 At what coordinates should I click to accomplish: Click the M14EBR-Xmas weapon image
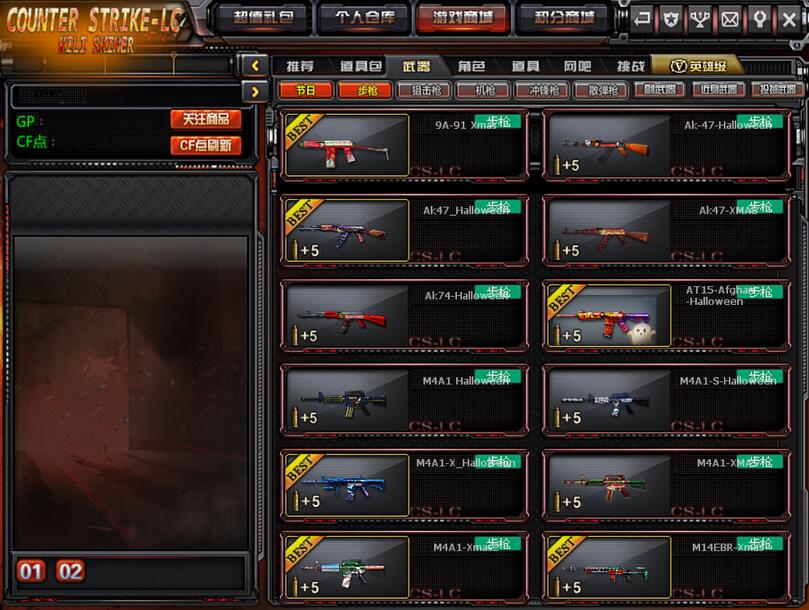pos(608,567)
